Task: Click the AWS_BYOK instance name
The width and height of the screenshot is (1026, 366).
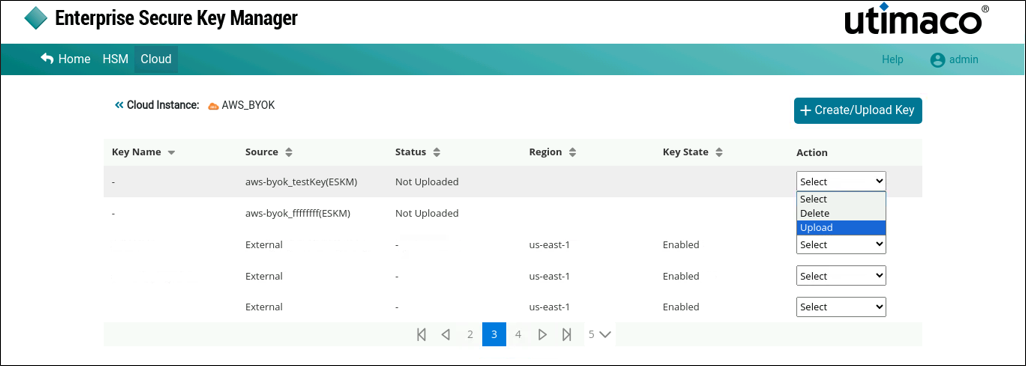Action: click(248, 105)
